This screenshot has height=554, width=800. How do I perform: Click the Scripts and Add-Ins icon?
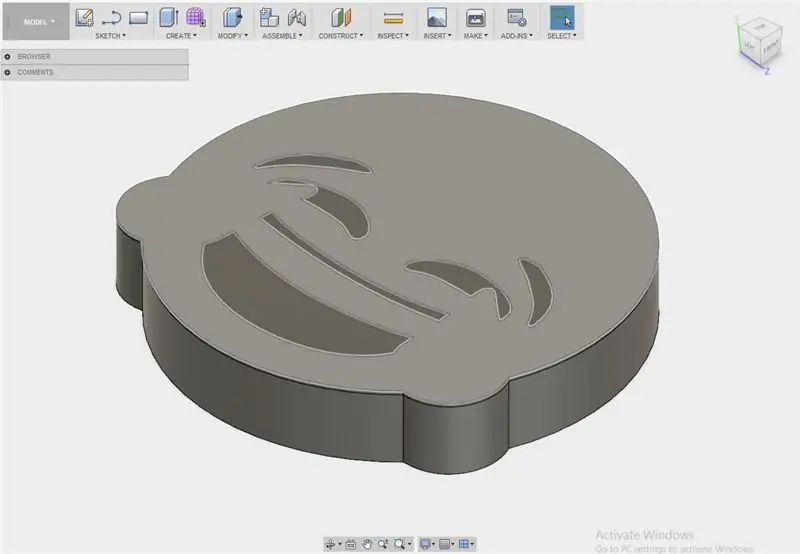coord(516,18)
